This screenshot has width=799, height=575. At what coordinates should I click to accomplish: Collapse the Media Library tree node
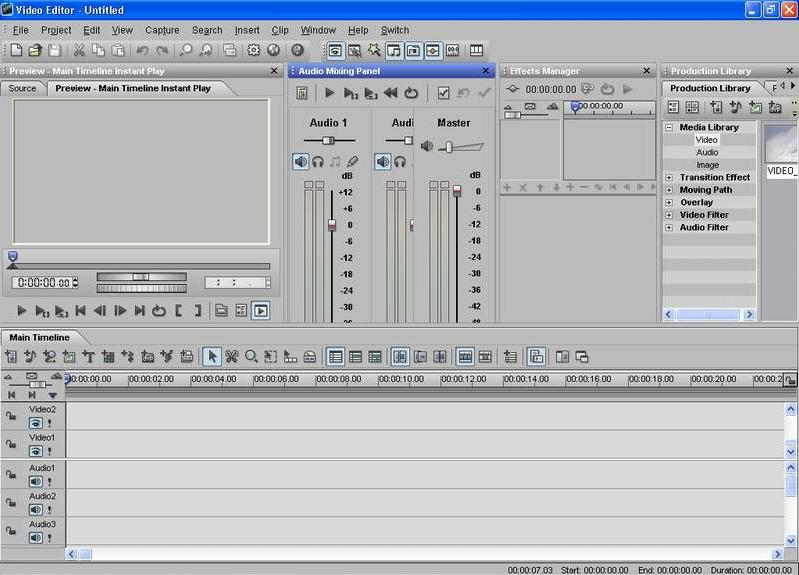(x=669, y=128)
